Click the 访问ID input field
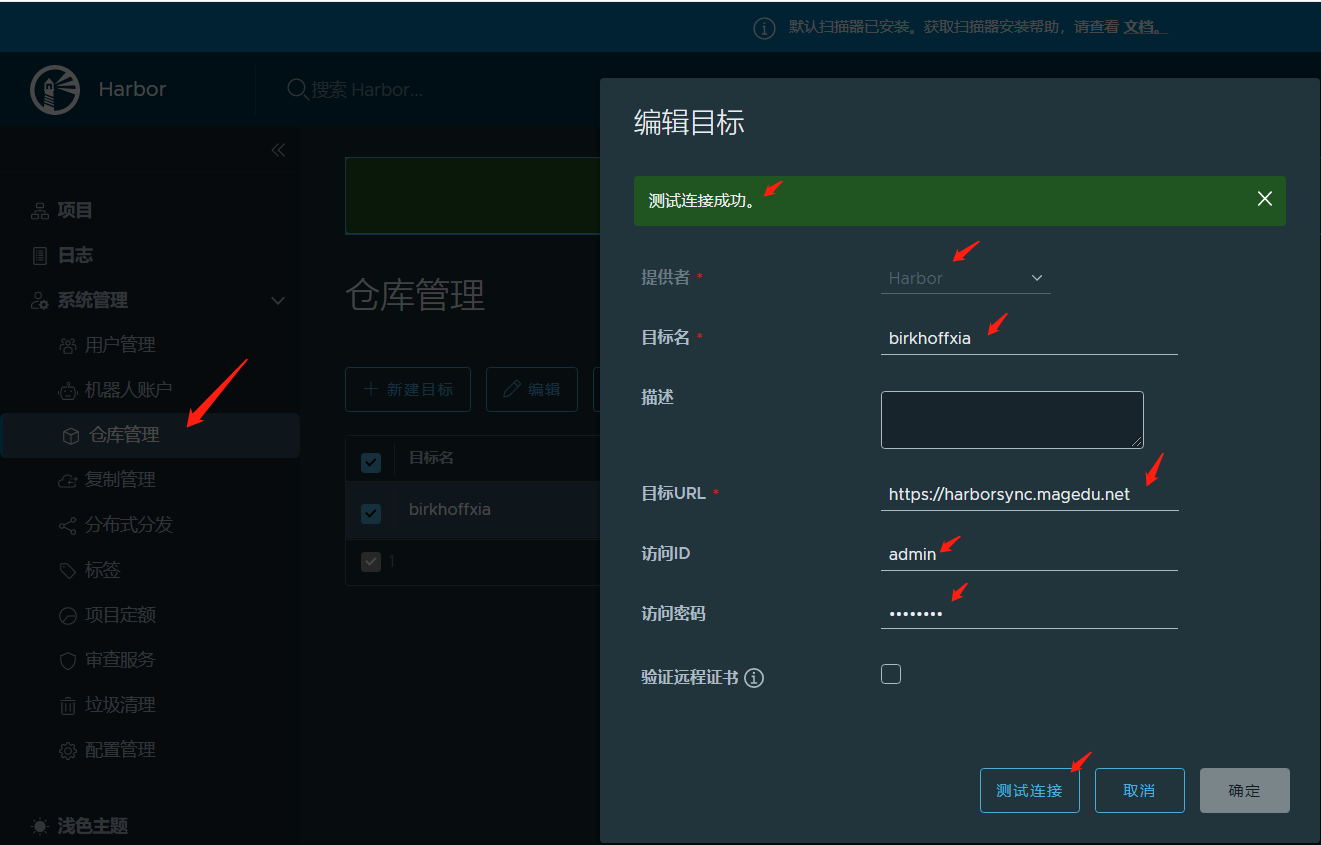1321x845 pixels. point(1029,554)
